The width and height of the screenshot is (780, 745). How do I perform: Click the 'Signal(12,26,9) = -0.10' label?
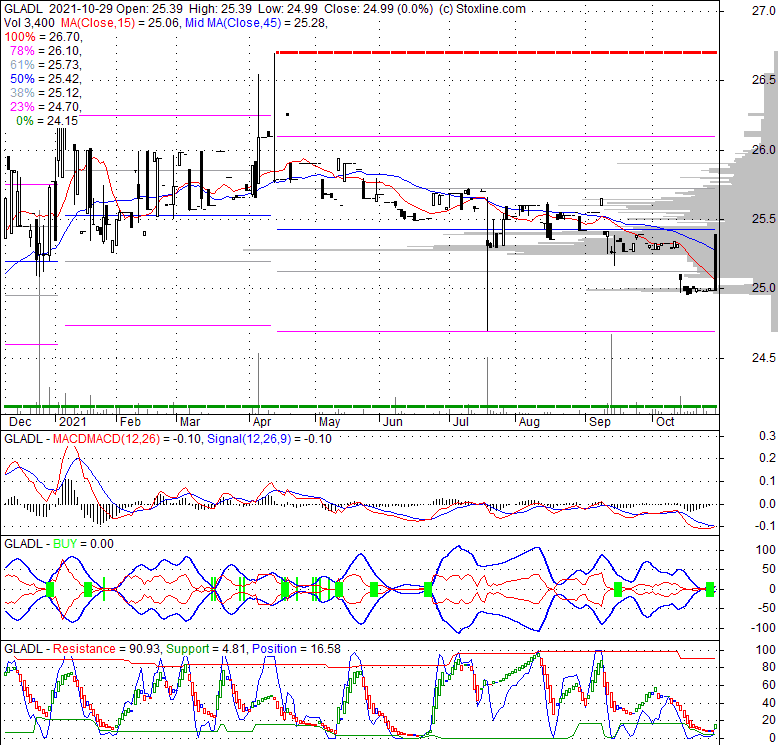[x=269, y=439]
